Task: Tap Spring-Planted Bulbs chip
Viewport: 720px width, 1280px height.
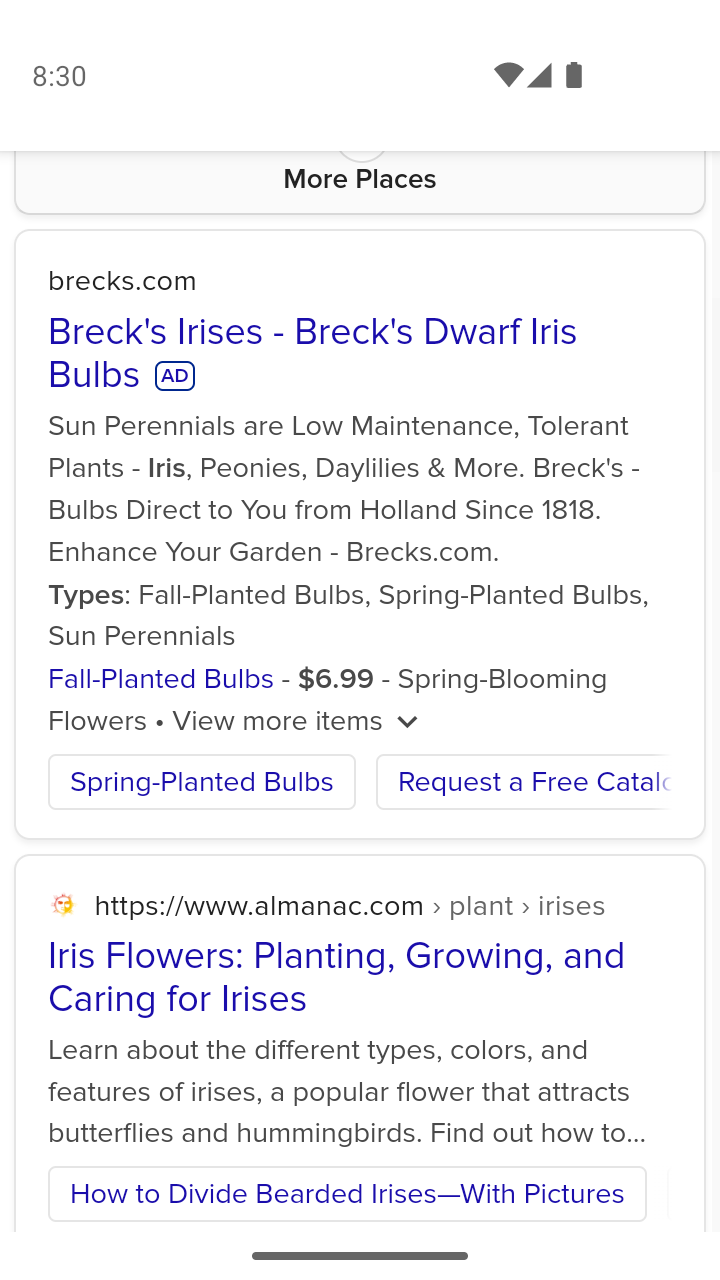Action: 202,782
